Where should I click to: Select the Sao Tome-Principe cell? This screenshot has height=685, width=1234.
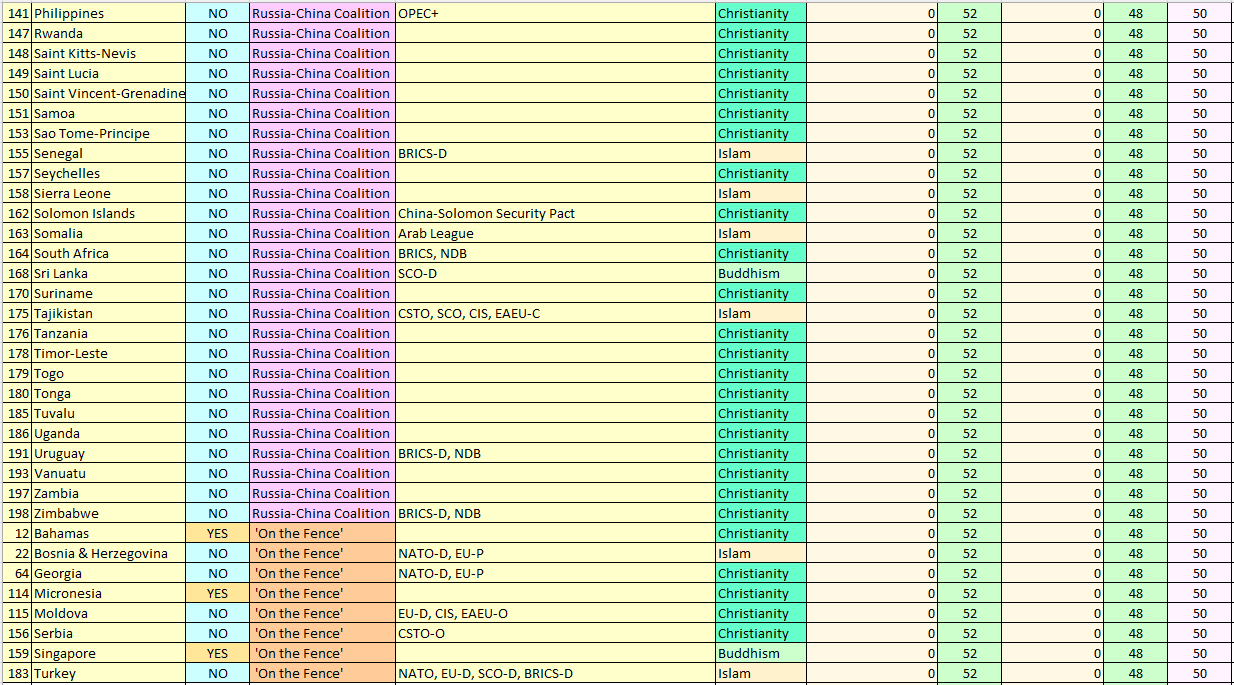(x=109, y=134)
